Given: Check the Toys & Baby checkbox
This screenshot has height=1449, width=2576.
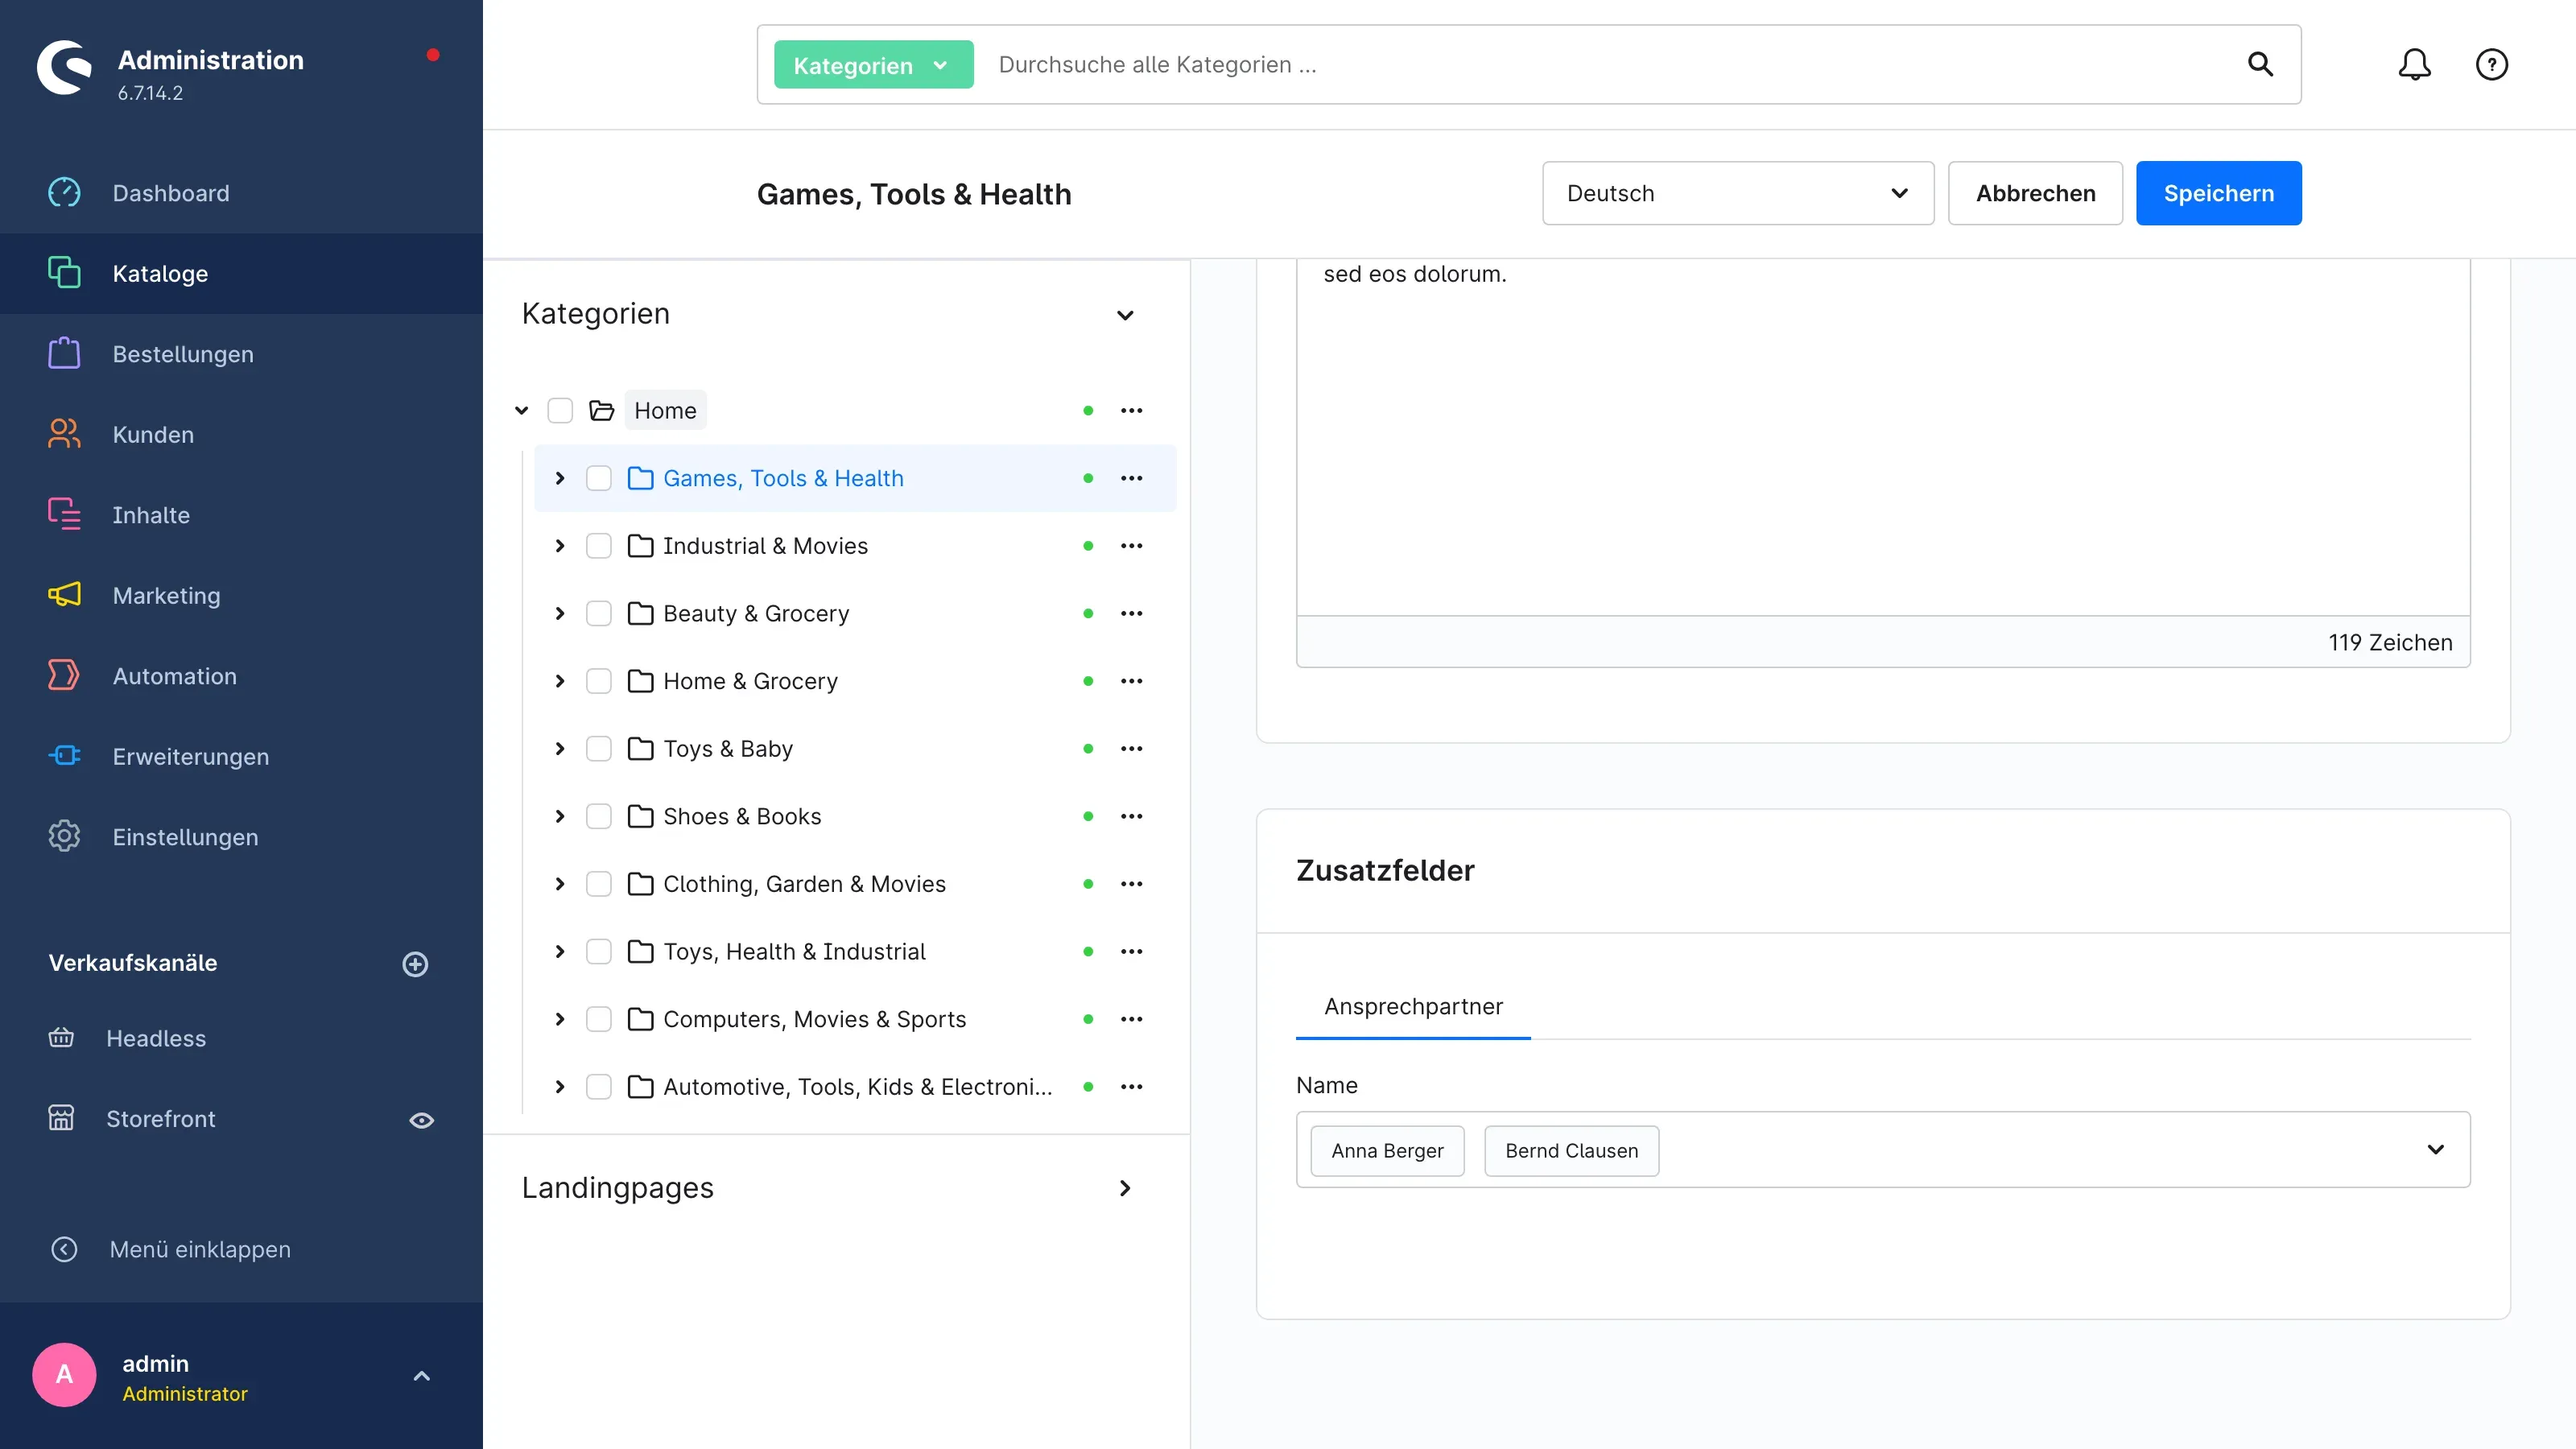Looking at the screenshot, I should tap(598, 749).
